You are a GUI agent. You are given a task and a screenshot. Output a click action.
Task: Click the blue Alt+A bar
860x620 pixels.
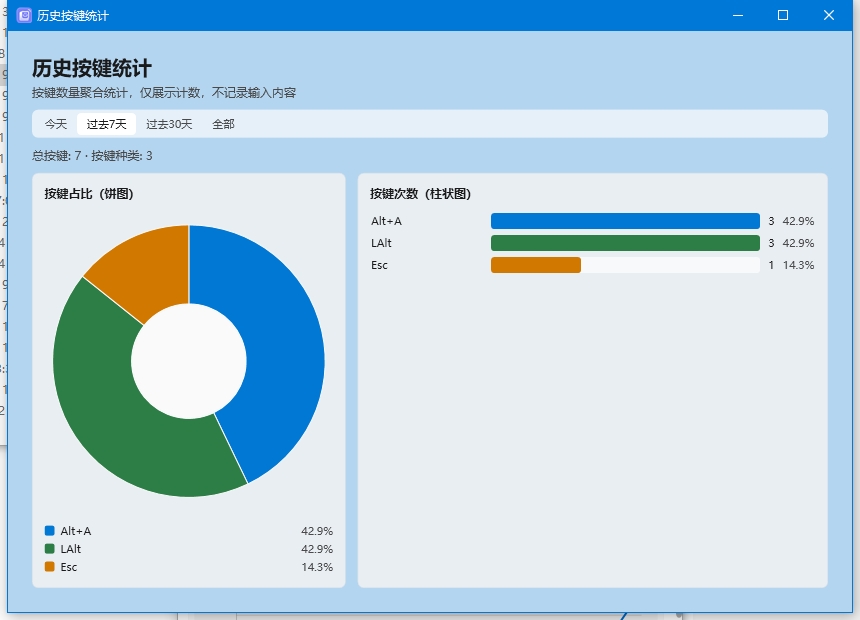[625, 221]
